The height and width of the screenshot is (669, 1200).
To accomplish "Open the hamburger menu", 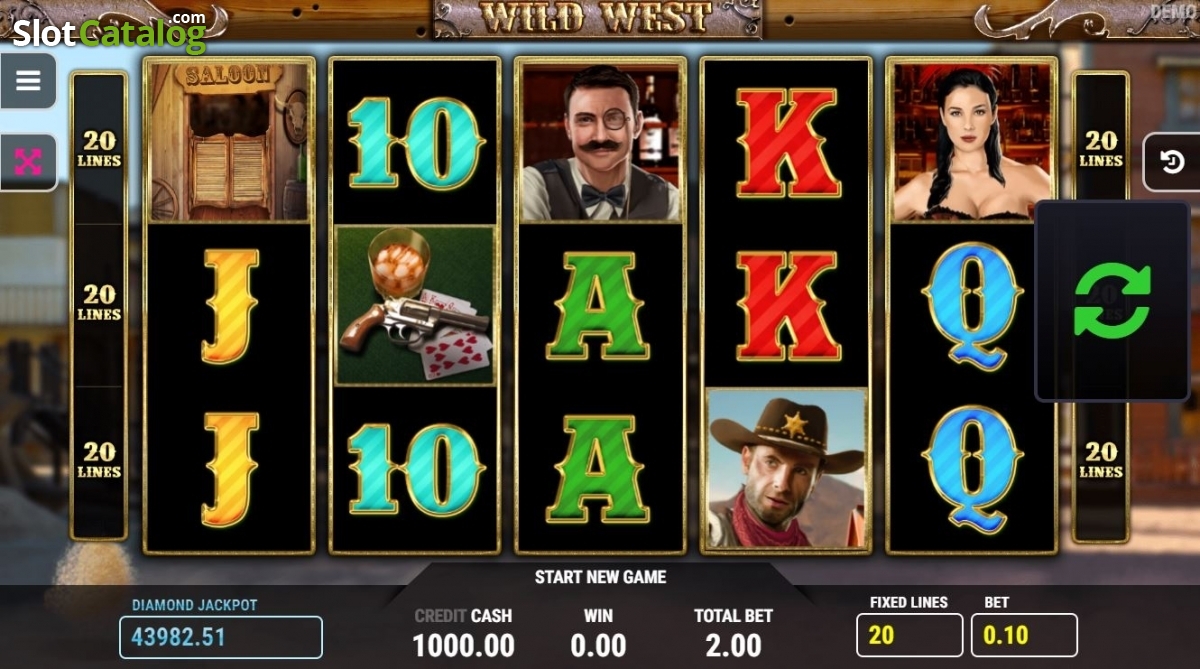I will click(28, 81).
